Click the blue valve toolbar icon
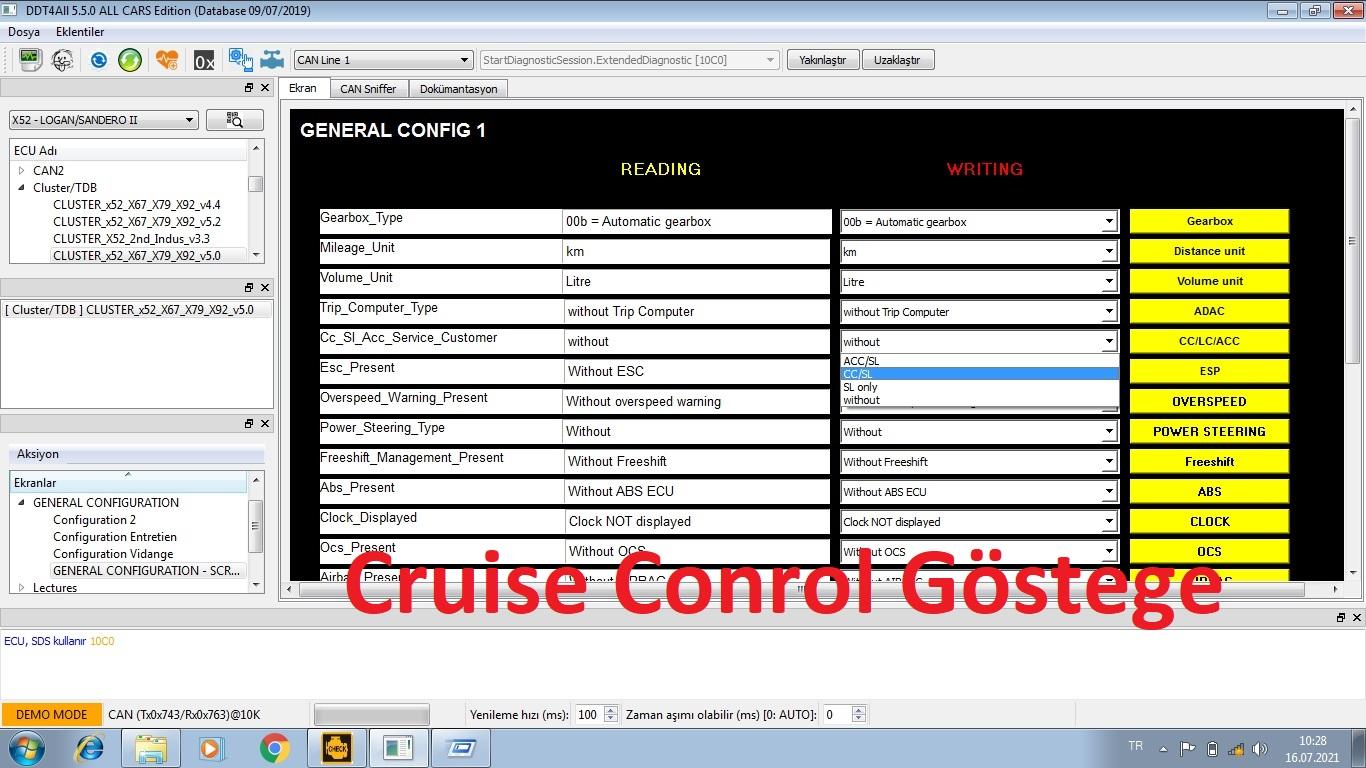This screenshot has width=1366, height=768. click(x=272, y=60)
